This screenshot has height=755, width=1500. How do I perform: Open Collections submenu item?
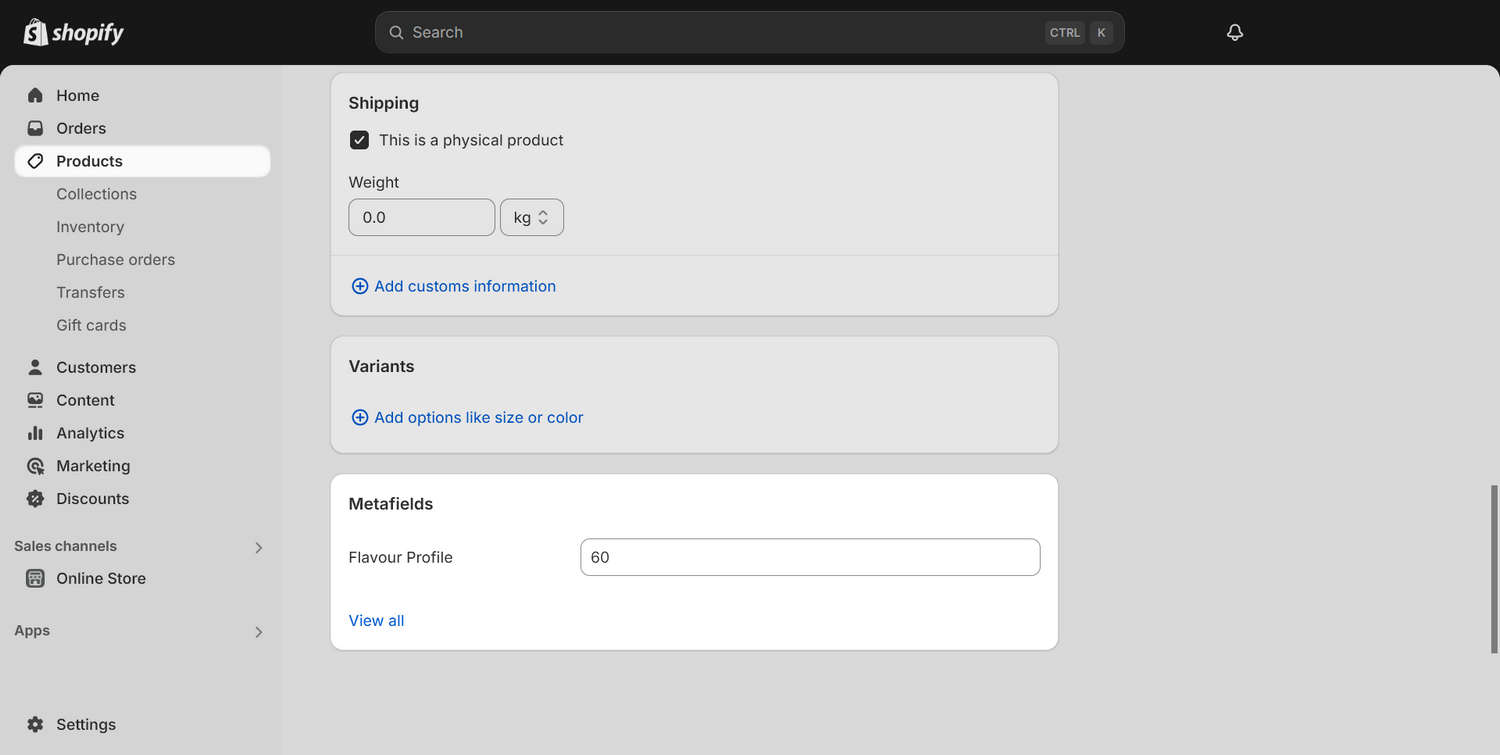96,194
